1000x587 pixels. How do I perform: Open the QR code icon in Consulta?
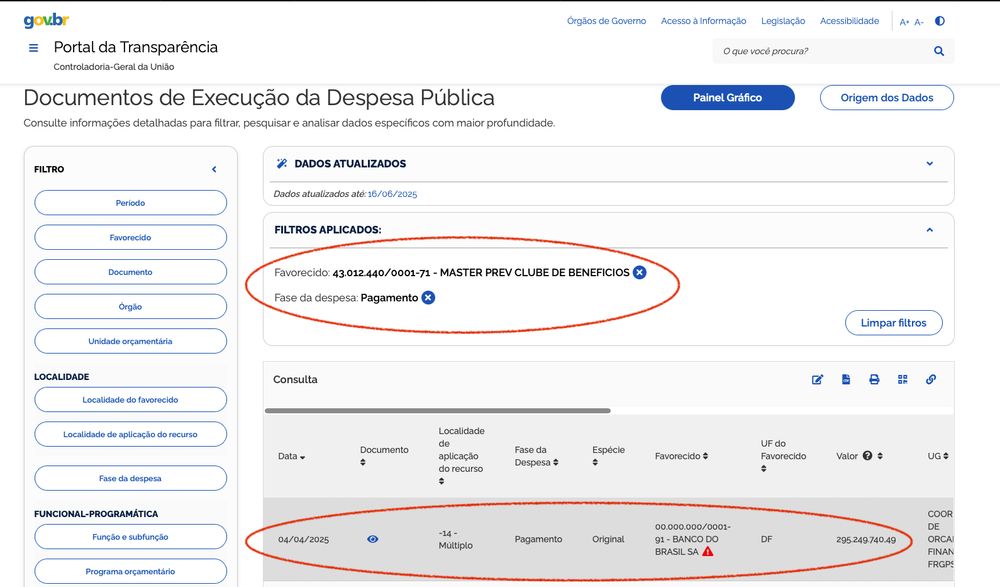point(902,380)
